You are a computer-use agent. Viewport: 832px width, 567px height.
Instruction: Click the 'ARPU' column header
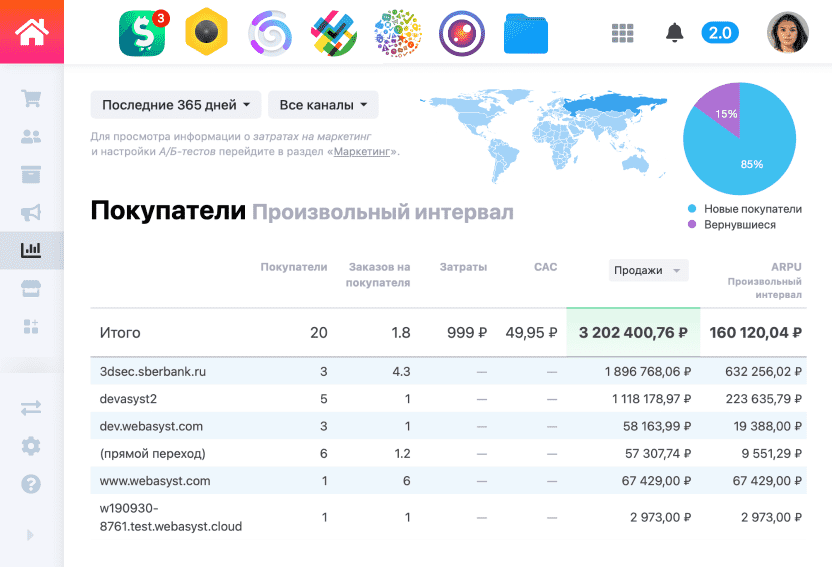[786, 267]
